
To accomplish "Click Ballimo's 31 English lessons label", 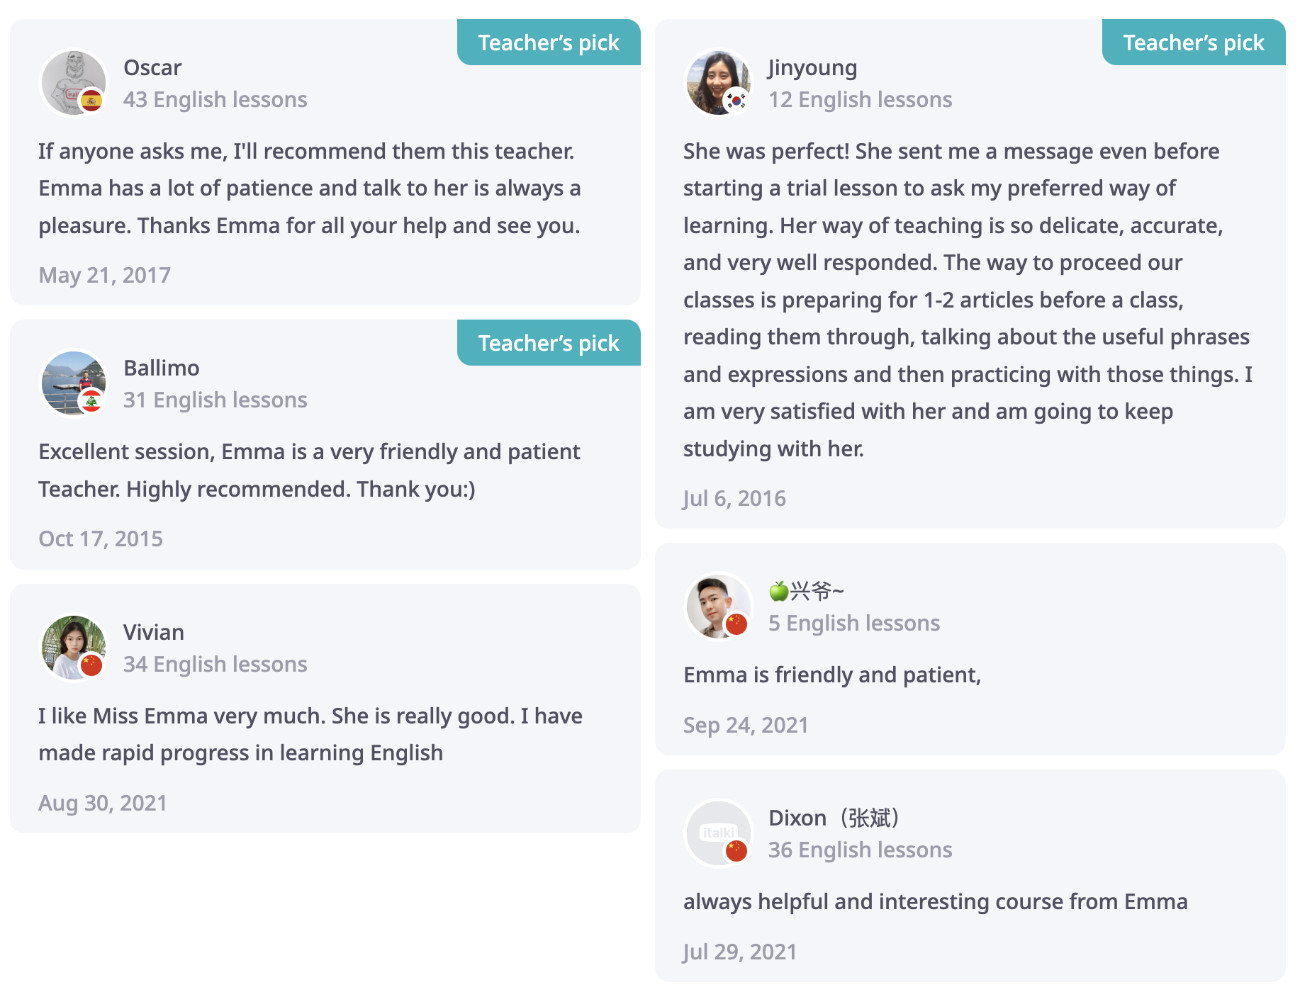I will click(x=215, y=399).
